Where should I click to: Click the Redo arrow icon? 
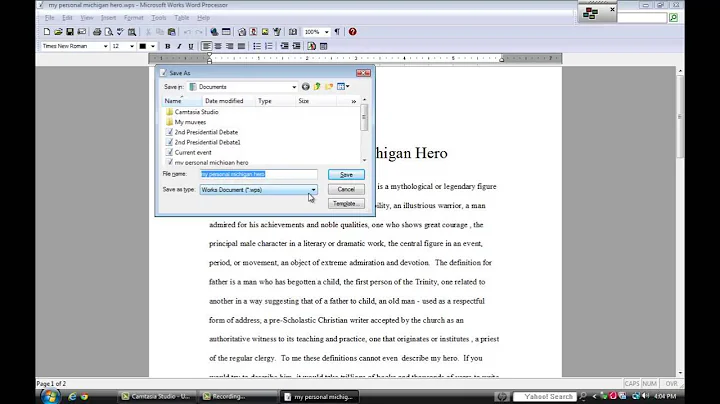pos(198,32)
